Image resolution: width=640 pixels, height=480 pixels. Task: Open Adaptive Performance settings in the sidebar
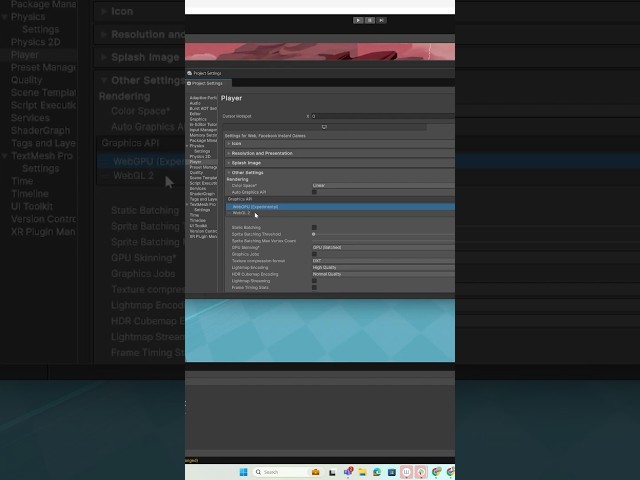click(x=203, y=98)
